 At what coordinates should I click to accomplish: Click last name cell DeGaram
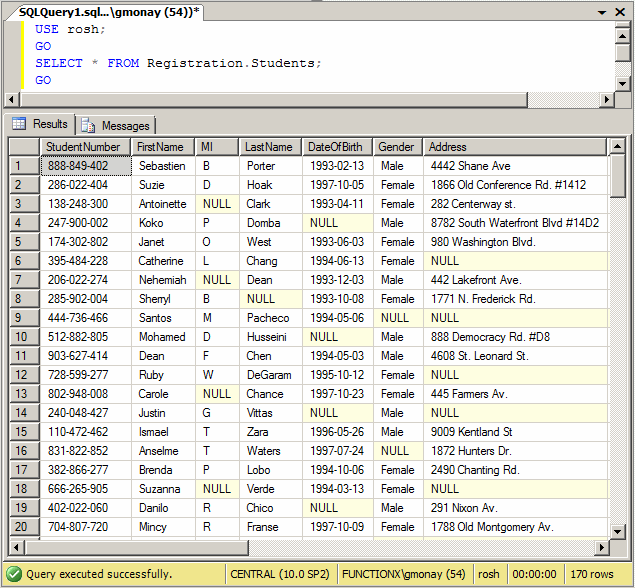point(271,375)
